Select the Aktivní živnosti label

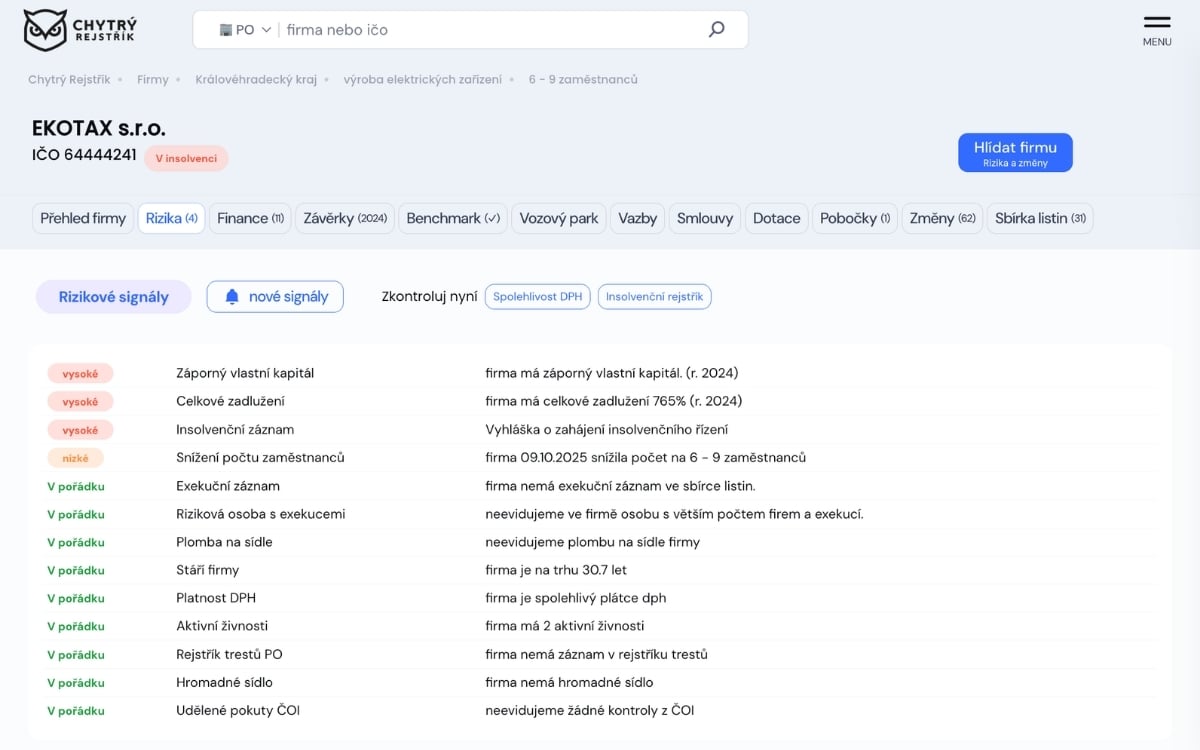(222, 626)
